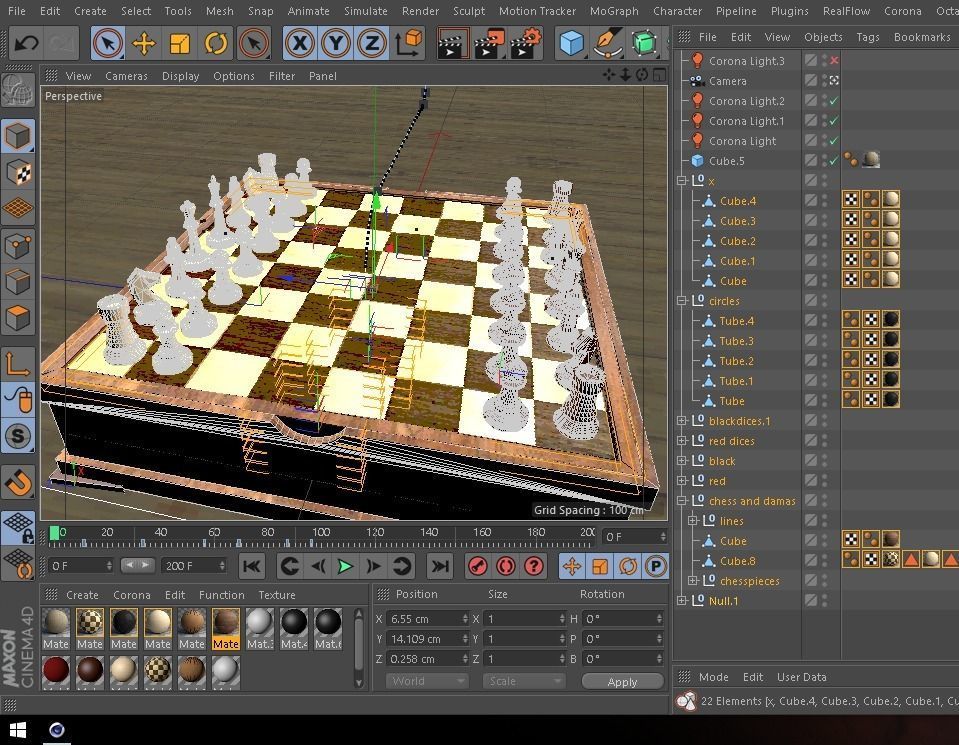The width and height of the screenshot is (959, 745).
Task: Play the animation forwards
Action: (x=345, y=566)
